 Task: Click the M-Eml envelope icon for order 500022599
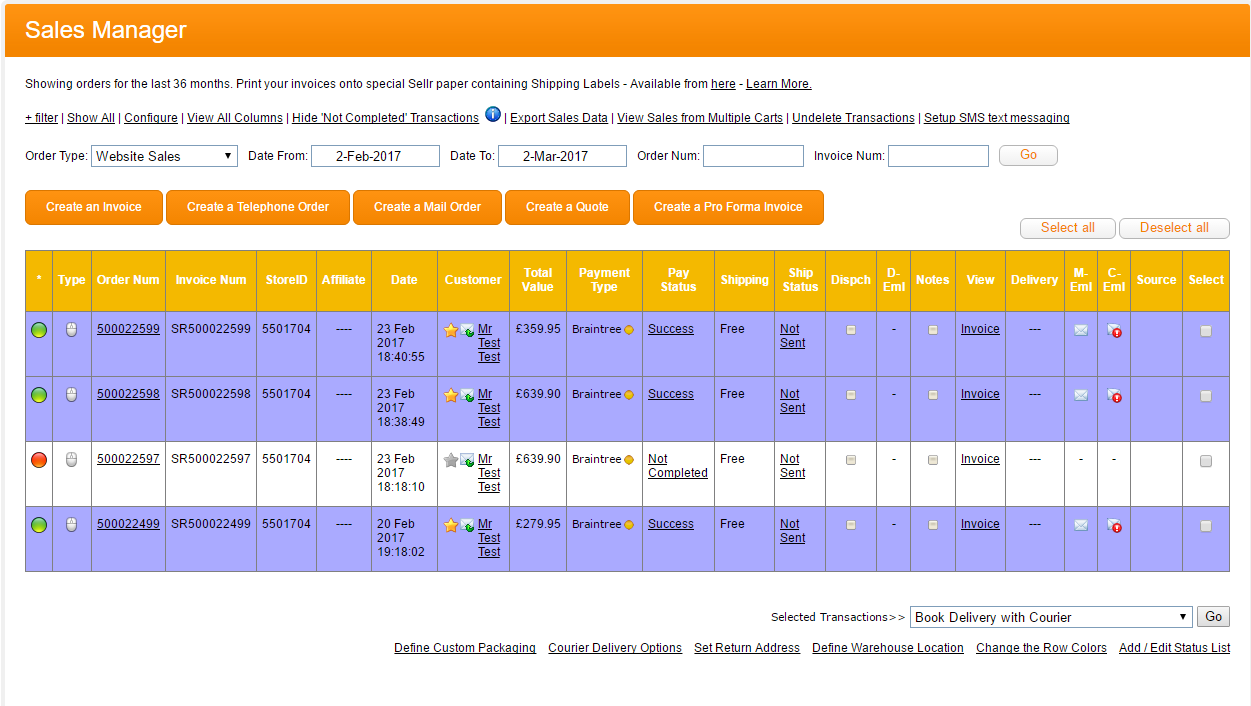(1081, 330)
